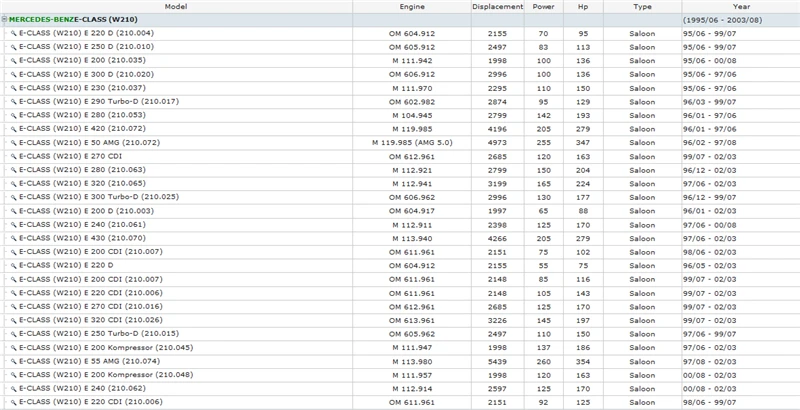800x410 pixels.
Task: Click engine cell OM 602.982
Action: point(412,101)
